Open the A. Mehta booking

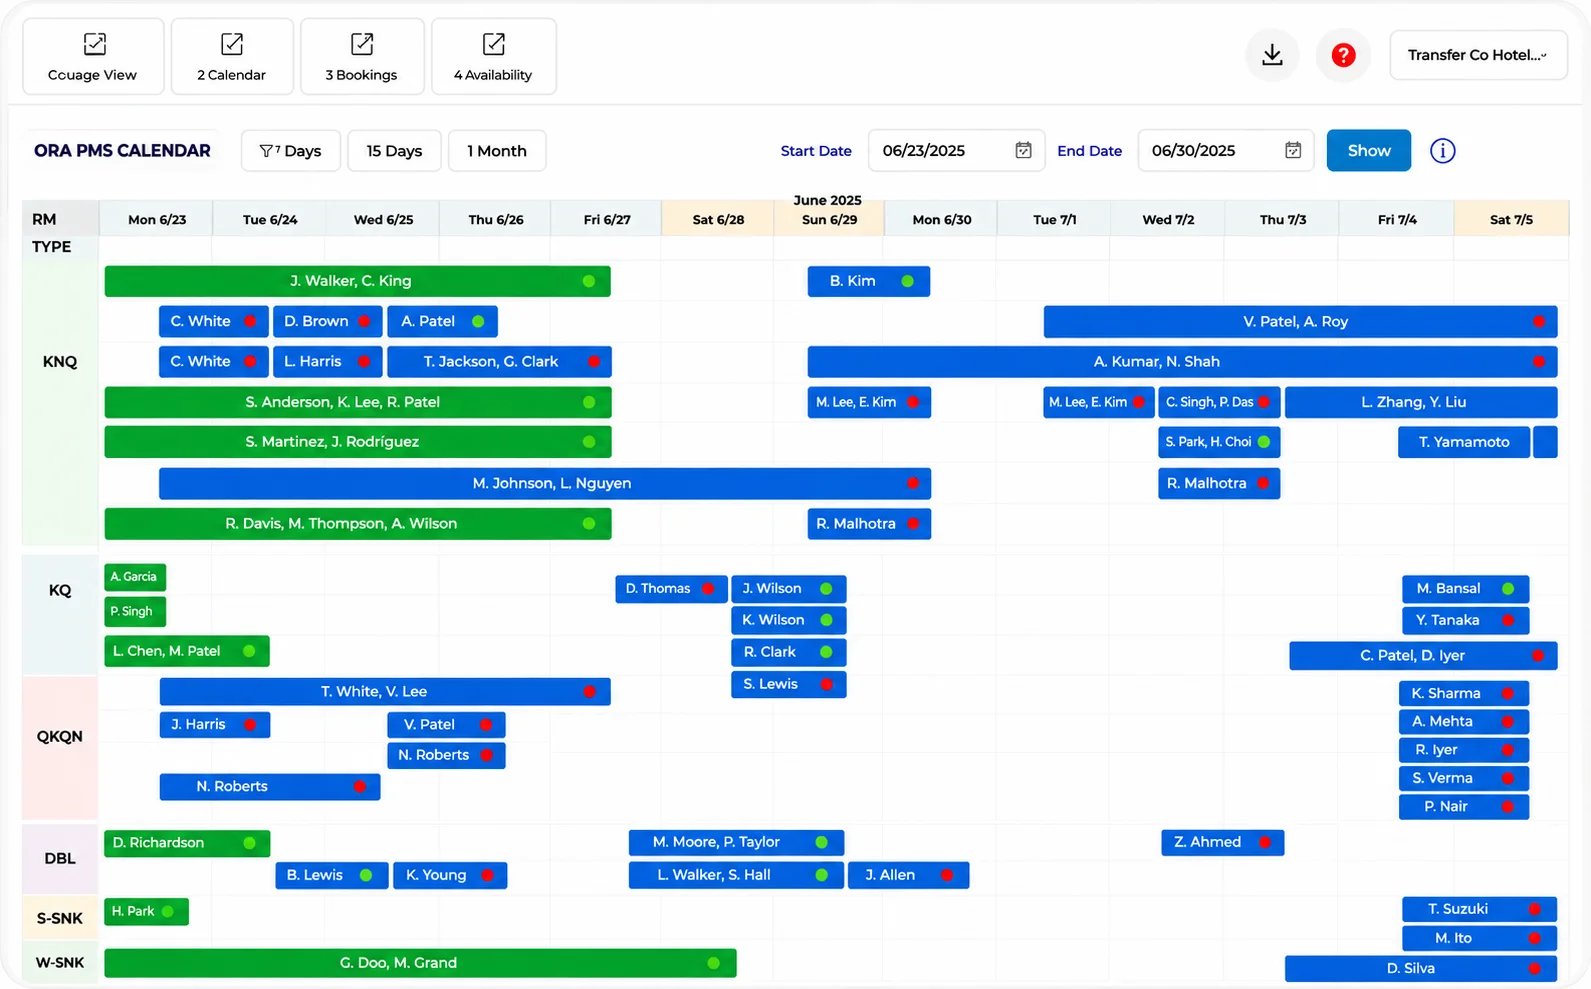pos(1464,722)
